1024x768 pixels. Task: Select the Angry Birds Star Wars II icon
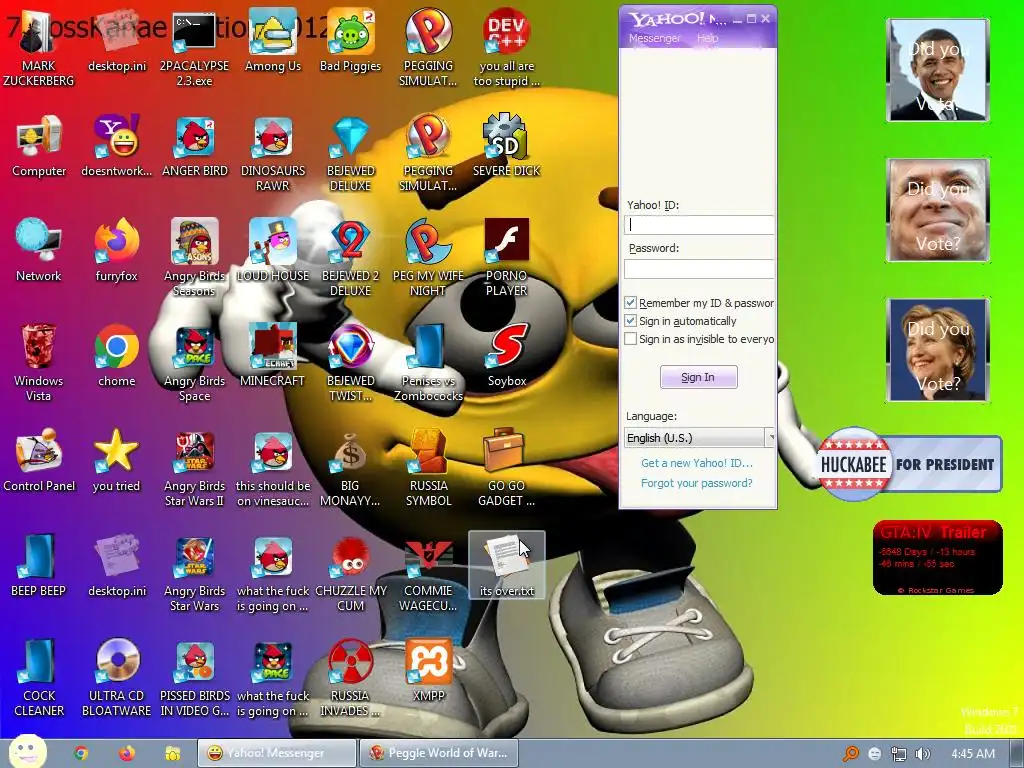tap(194, 469)
